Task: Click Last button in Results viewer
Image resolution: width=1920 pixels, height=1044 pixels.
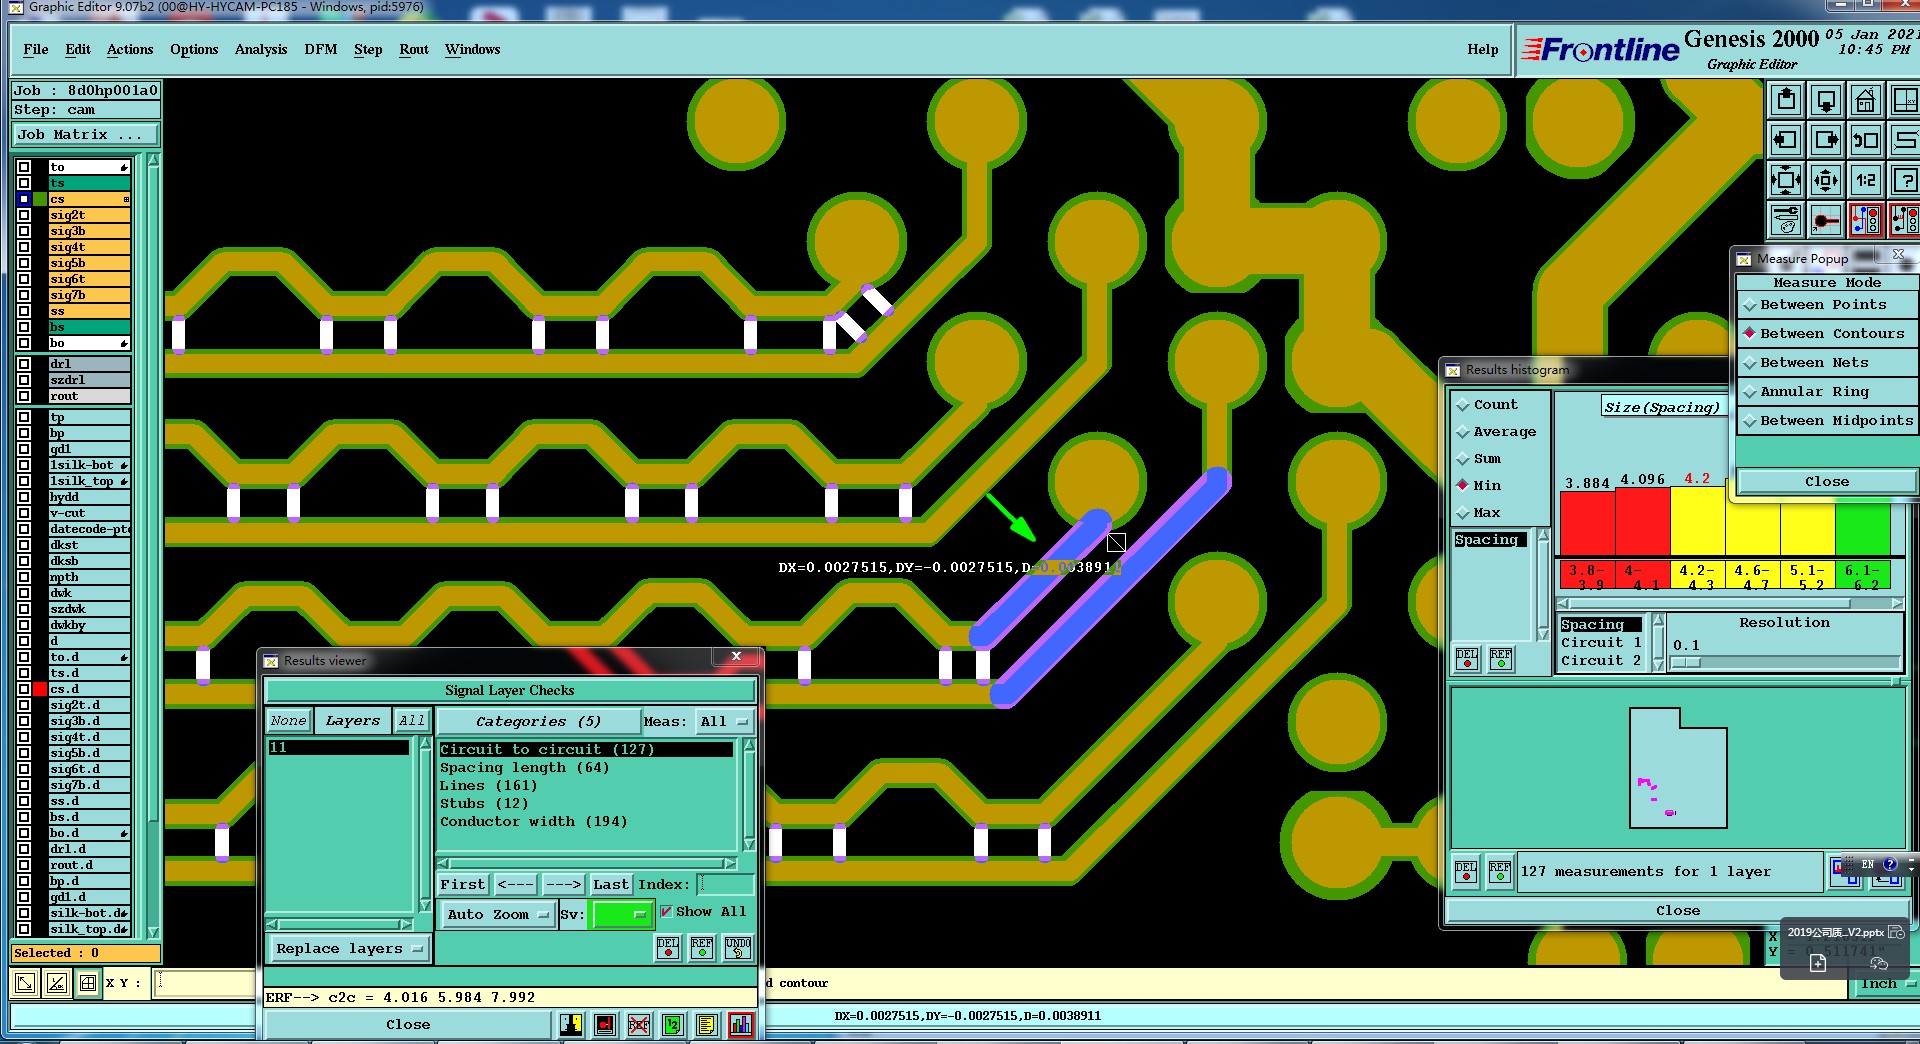Action: [610, 885]
